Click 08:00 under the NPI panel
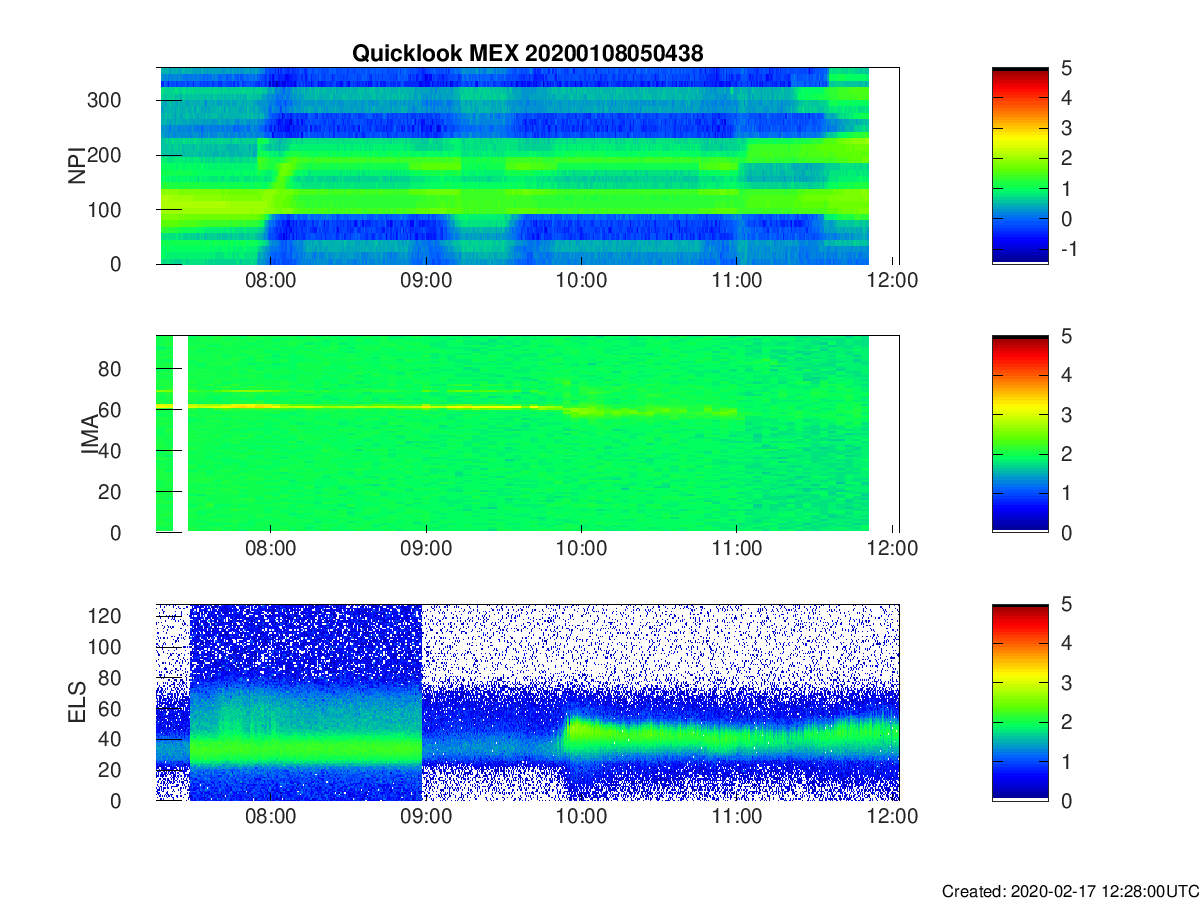 point(270,281)
